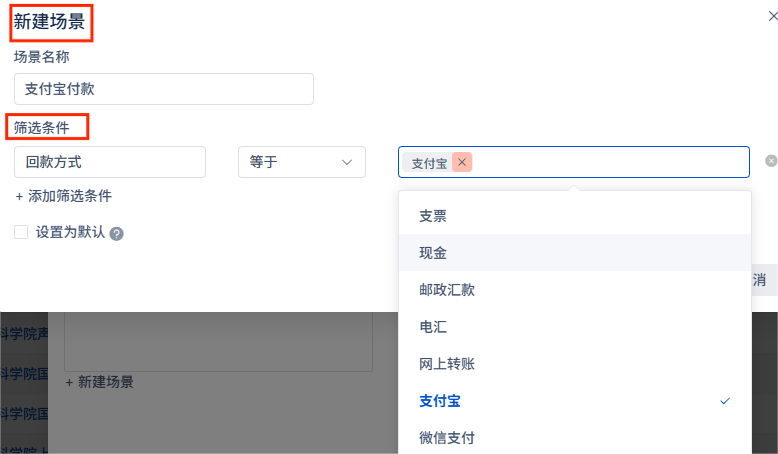This screenshot has width=778, height=454.
Task: Select 微信支付 from the list
Action: (x=575, y=437)
